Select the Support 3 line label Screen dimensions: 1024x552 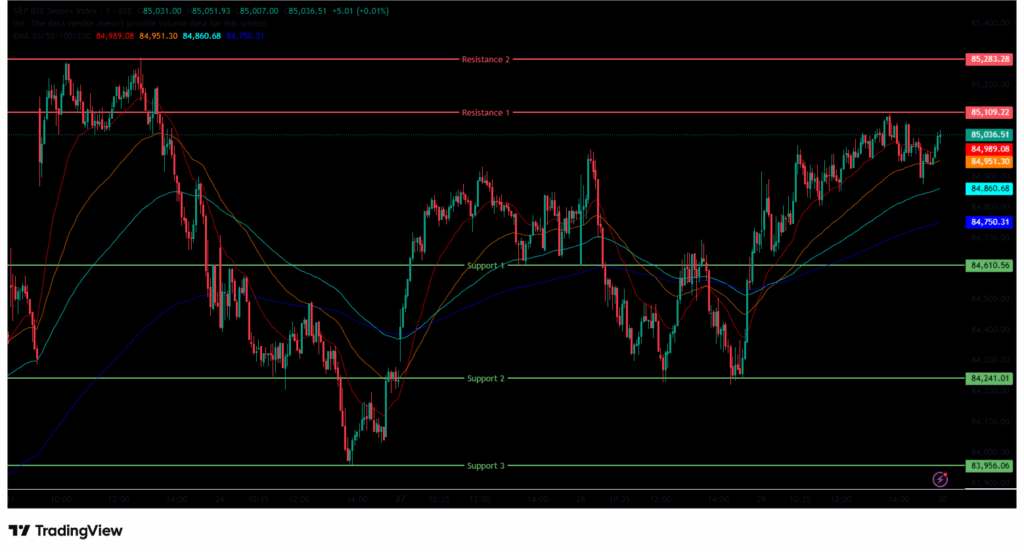pyautogui.click(x=486, y=466)
